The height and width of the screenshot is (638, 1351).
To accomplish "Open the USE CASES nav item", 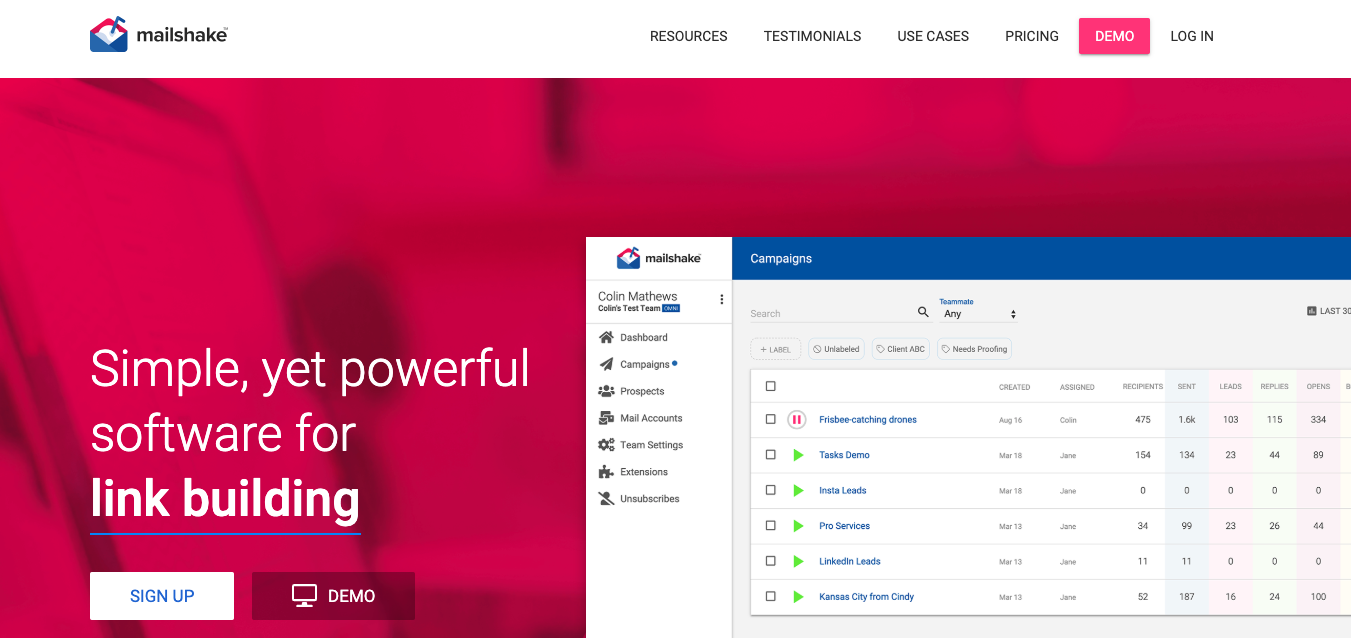I will click(x=933, y=36).
